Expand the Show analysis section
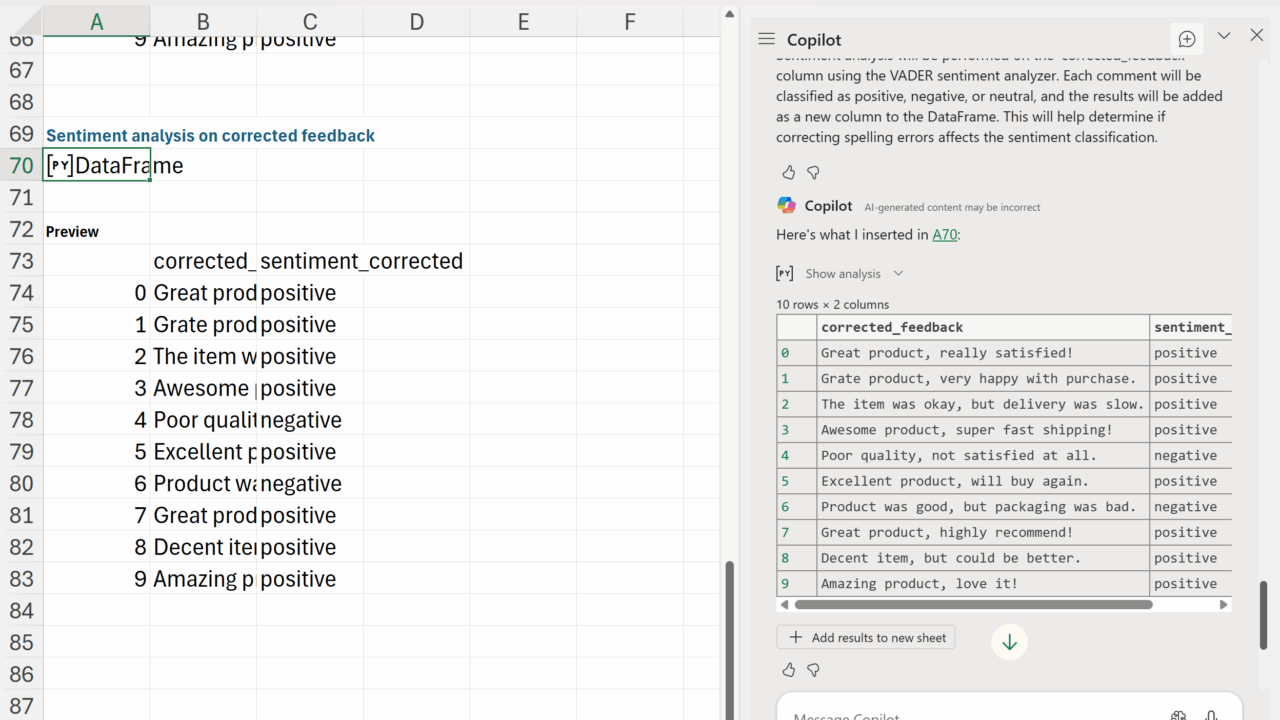 tap(842, 274)
